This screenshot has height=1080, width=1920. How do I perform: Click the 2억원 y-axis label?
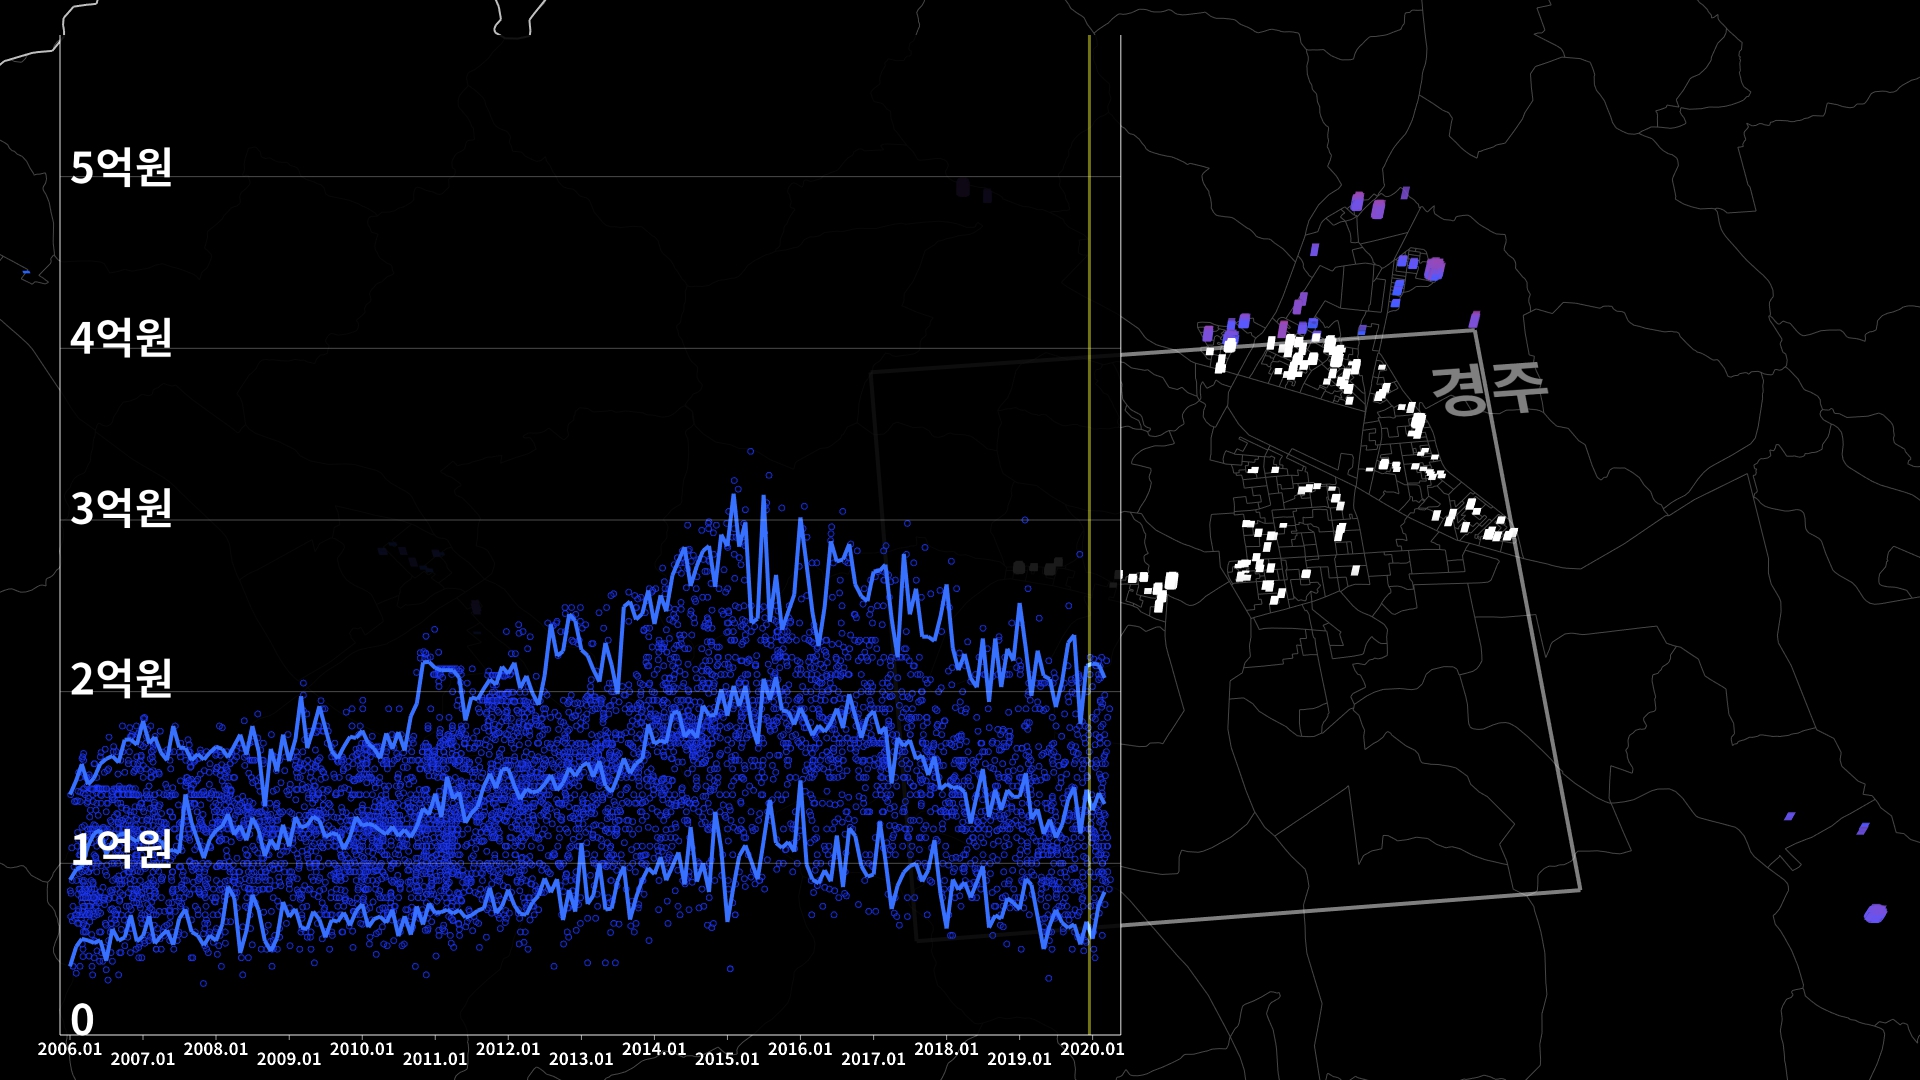[x=121, y=679]
